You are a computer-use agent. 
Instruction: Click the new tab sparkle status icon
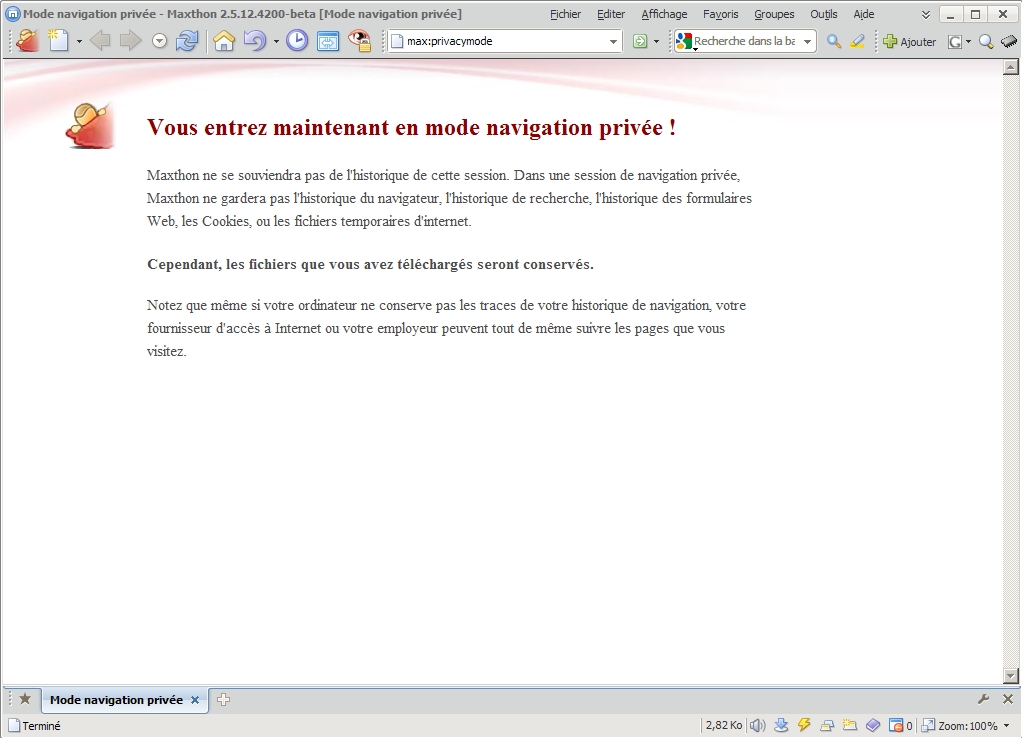850,725
